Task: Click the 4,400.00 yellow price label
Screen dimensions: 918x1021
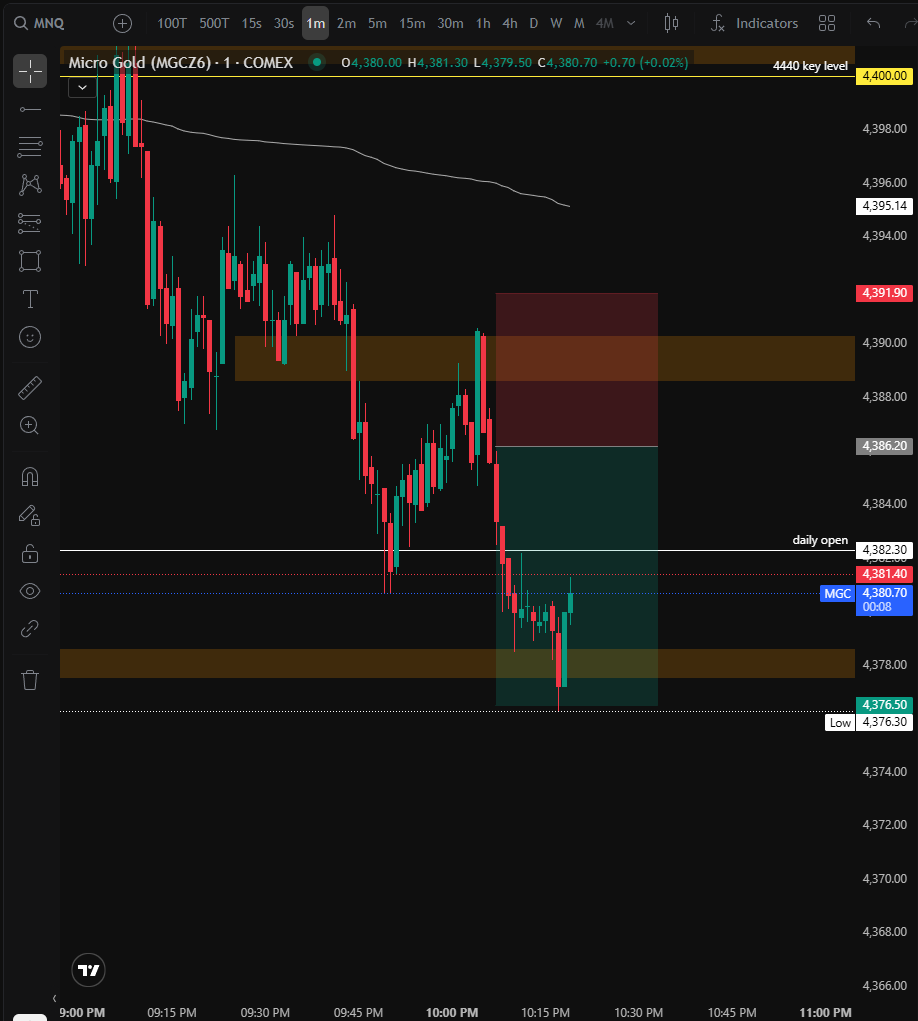Action: pos(885,76)
